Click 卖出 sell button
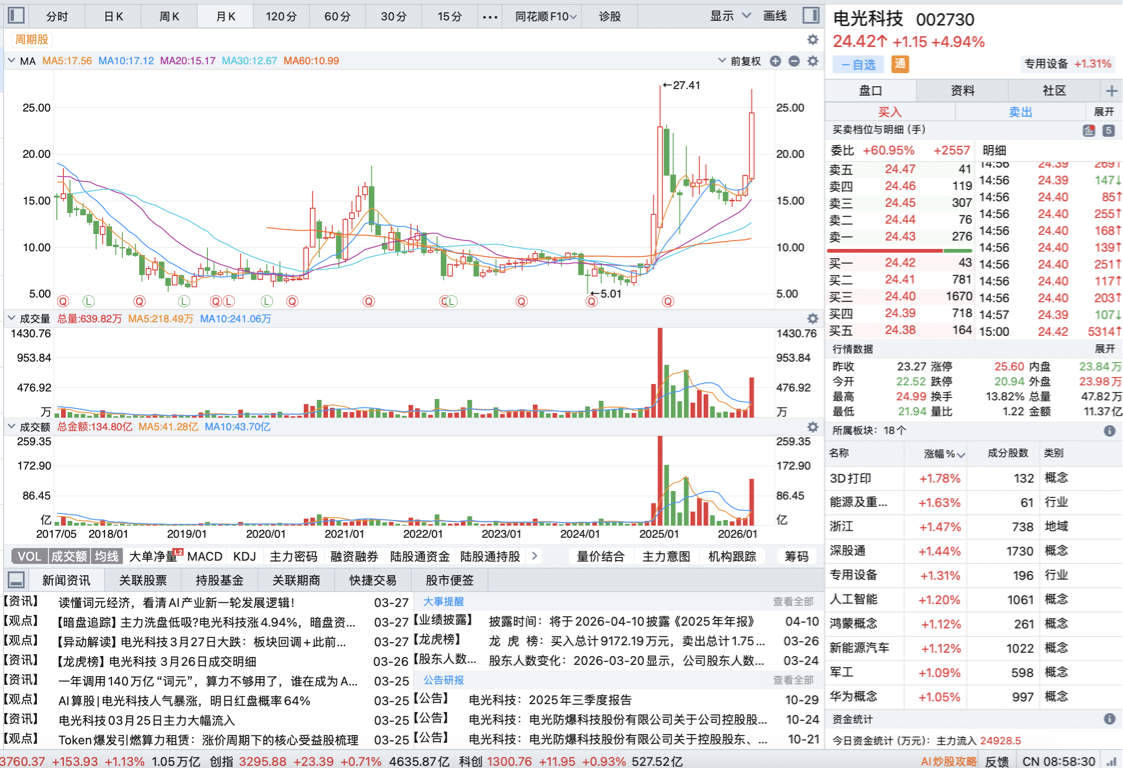The width and height of the screenshot is (1123, 768). [x=1020, y=112]
